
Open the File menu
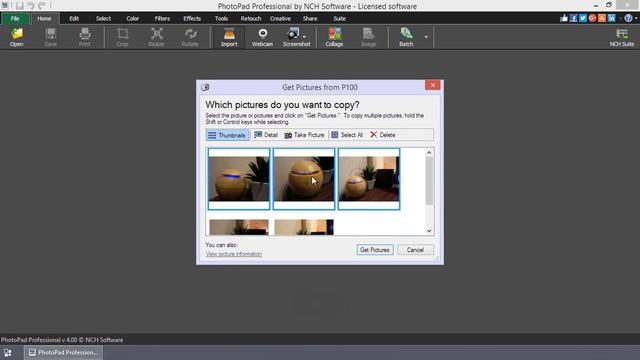tap(15, 18)
